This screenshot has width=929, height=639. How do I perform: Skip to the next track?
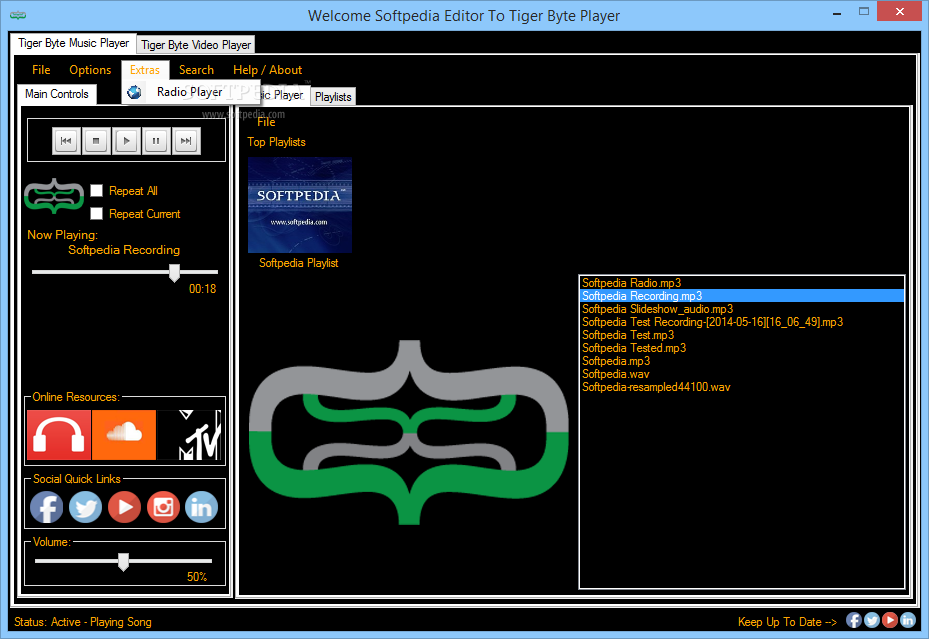pyautogui.click(x=186, y=141)
